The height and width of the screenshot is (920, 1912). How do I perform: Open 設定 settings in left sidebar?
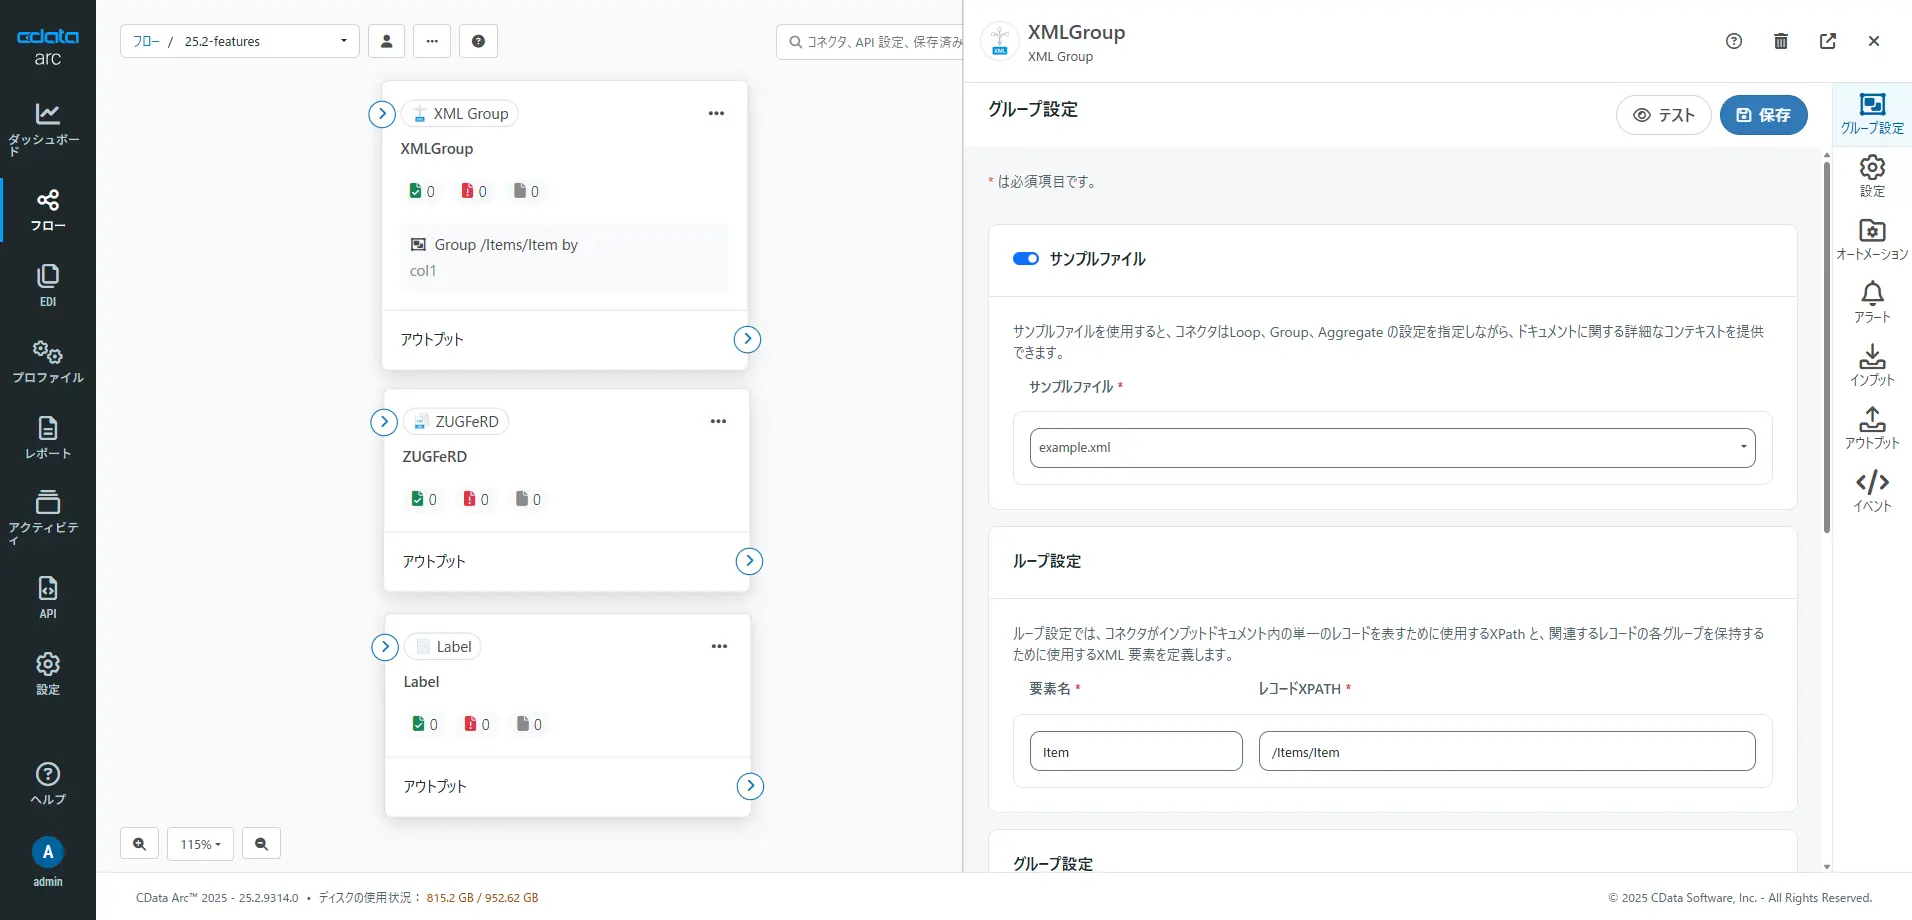(x=47, y=674)
